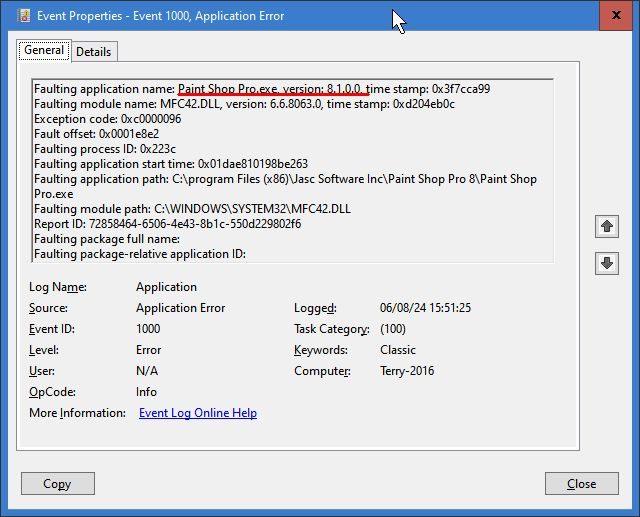
Task: Click the Computer value Terry-2016
Action: (407, 371)
